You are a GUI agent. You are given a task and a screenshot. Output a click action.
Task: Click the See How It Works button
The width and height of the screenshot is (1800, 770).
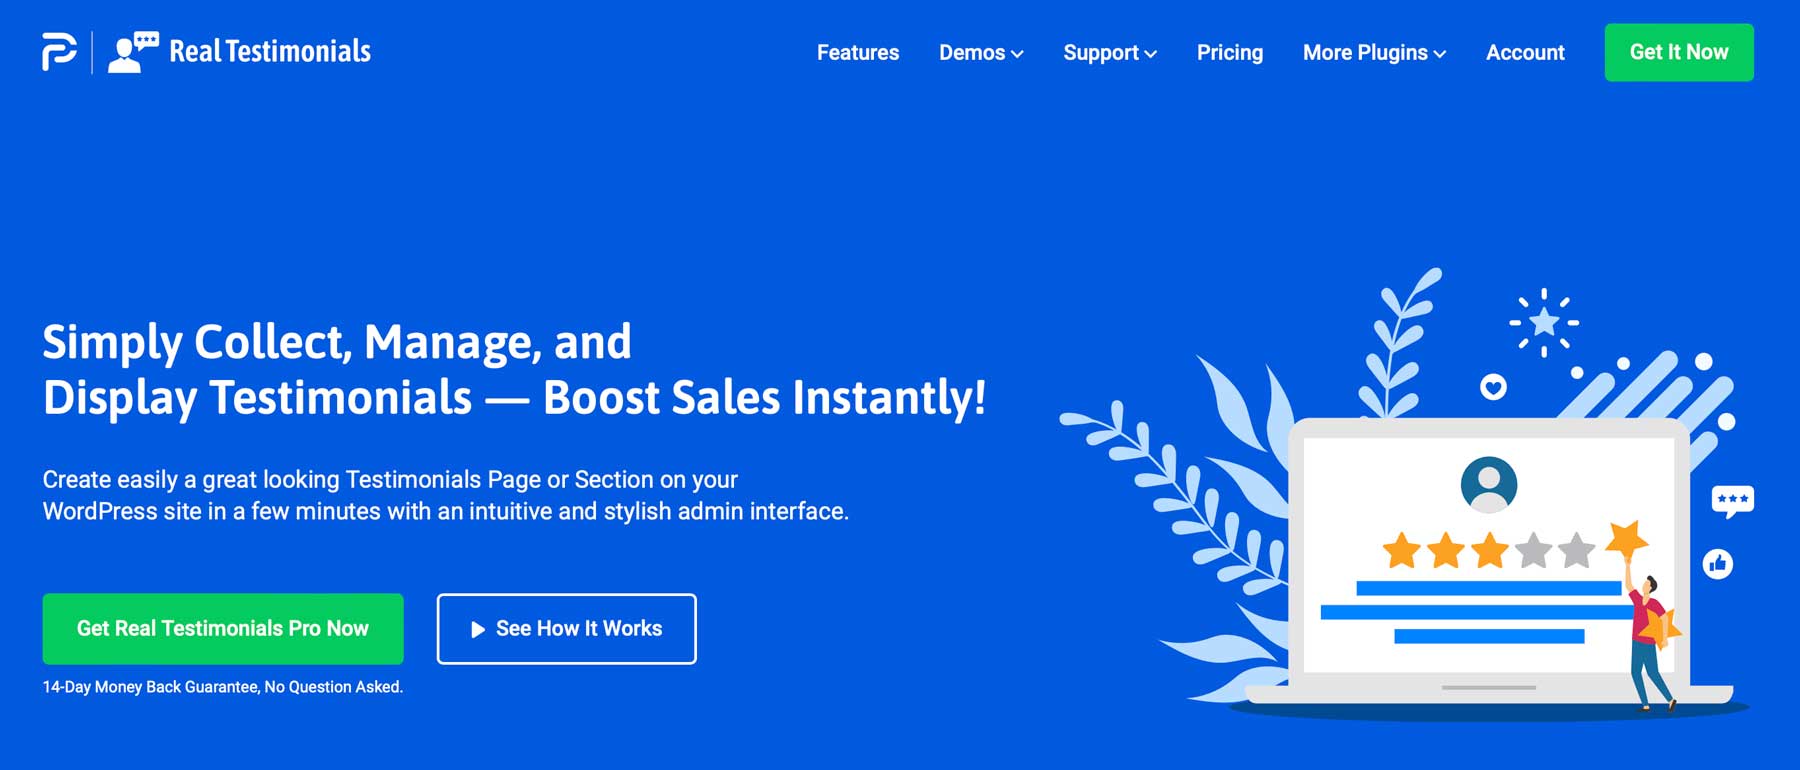(567, 629)
